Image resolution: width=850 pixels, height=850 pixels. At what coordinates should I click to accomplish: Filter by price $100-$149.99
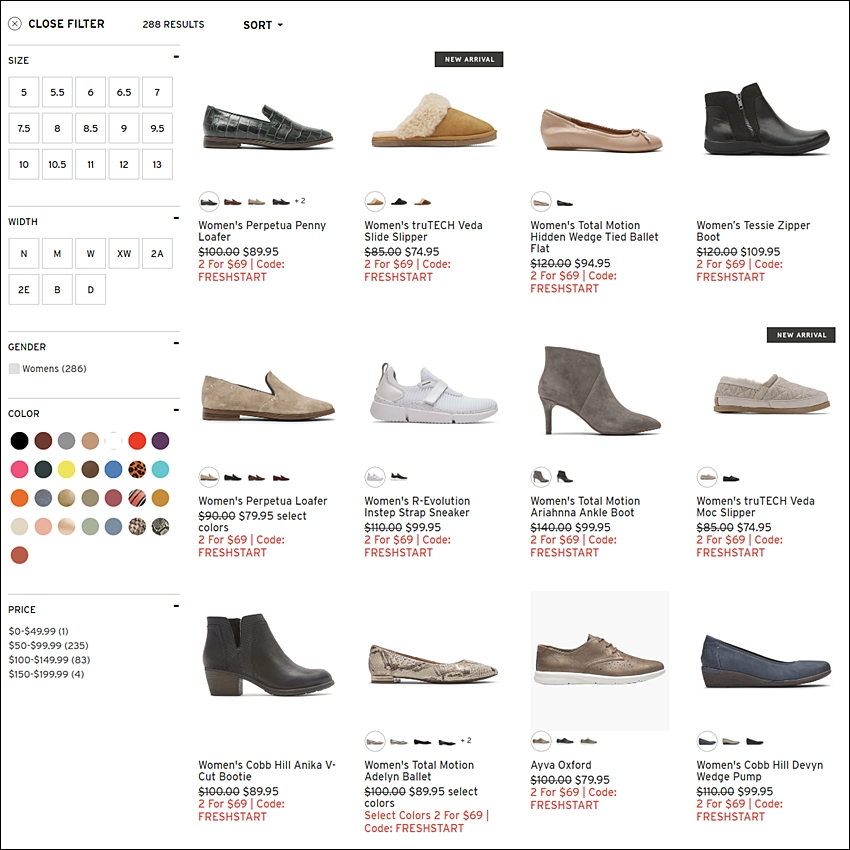(x=49, y=660)
